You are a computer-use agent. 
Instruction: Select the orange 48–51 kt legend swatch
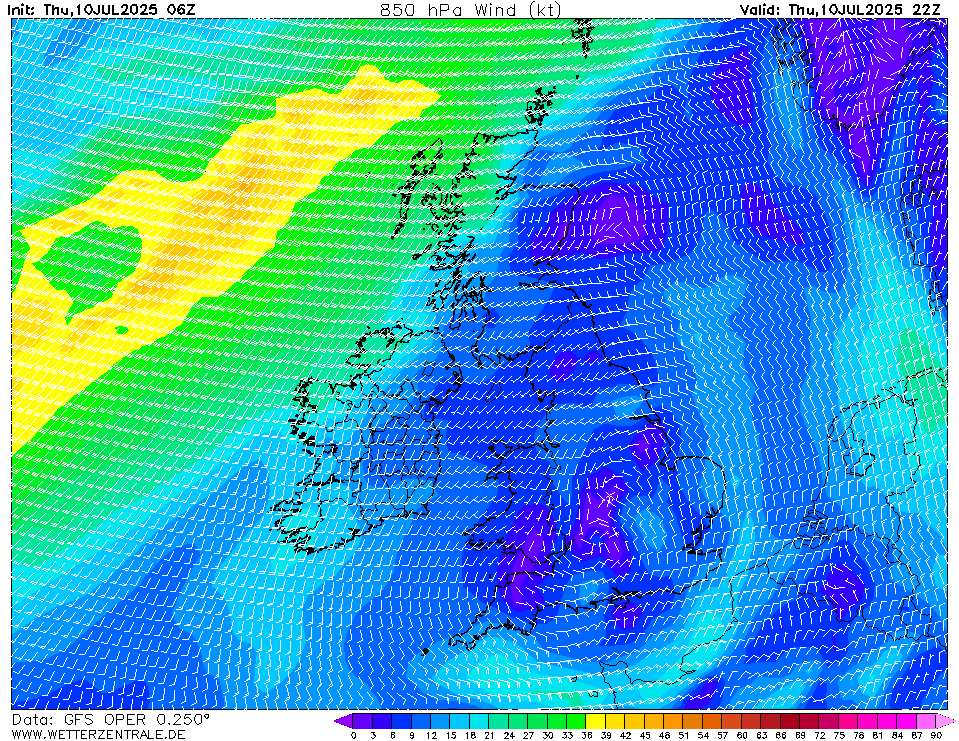(x=673, y=721)
